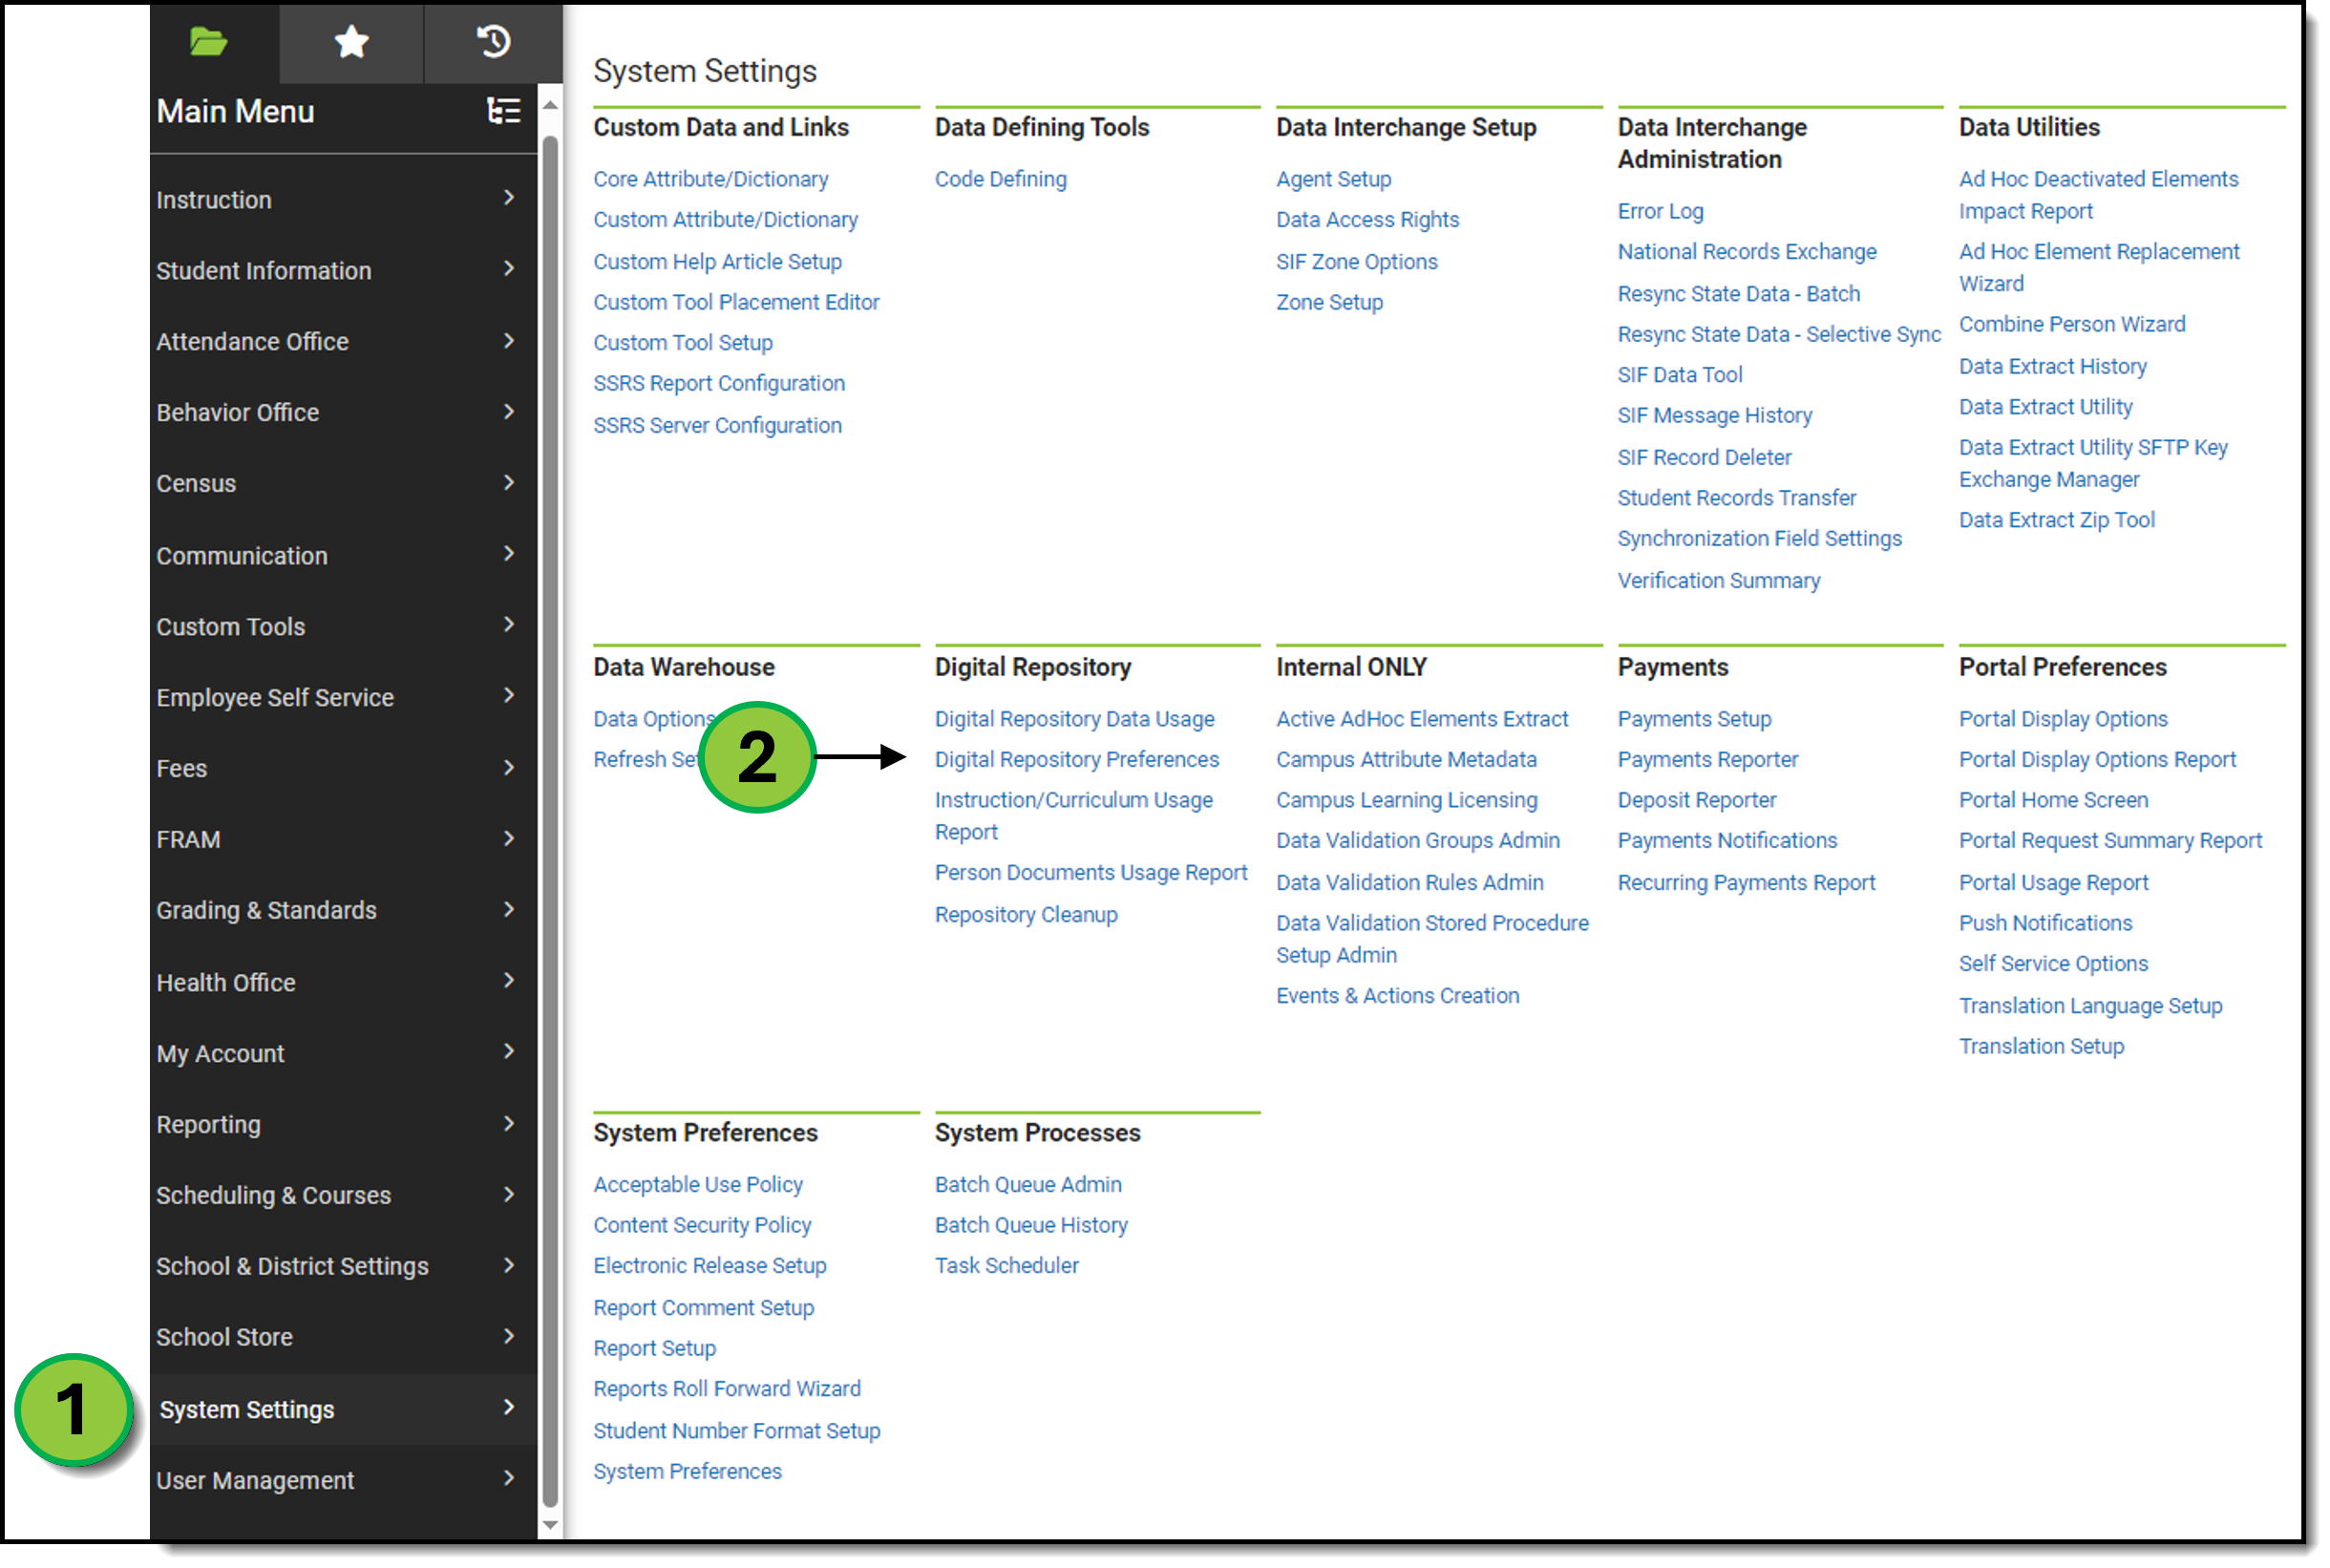Viewport: 2330px width, 1568px height.
Task: Expand the Census menu chevron
Action: tap(509, 483)
